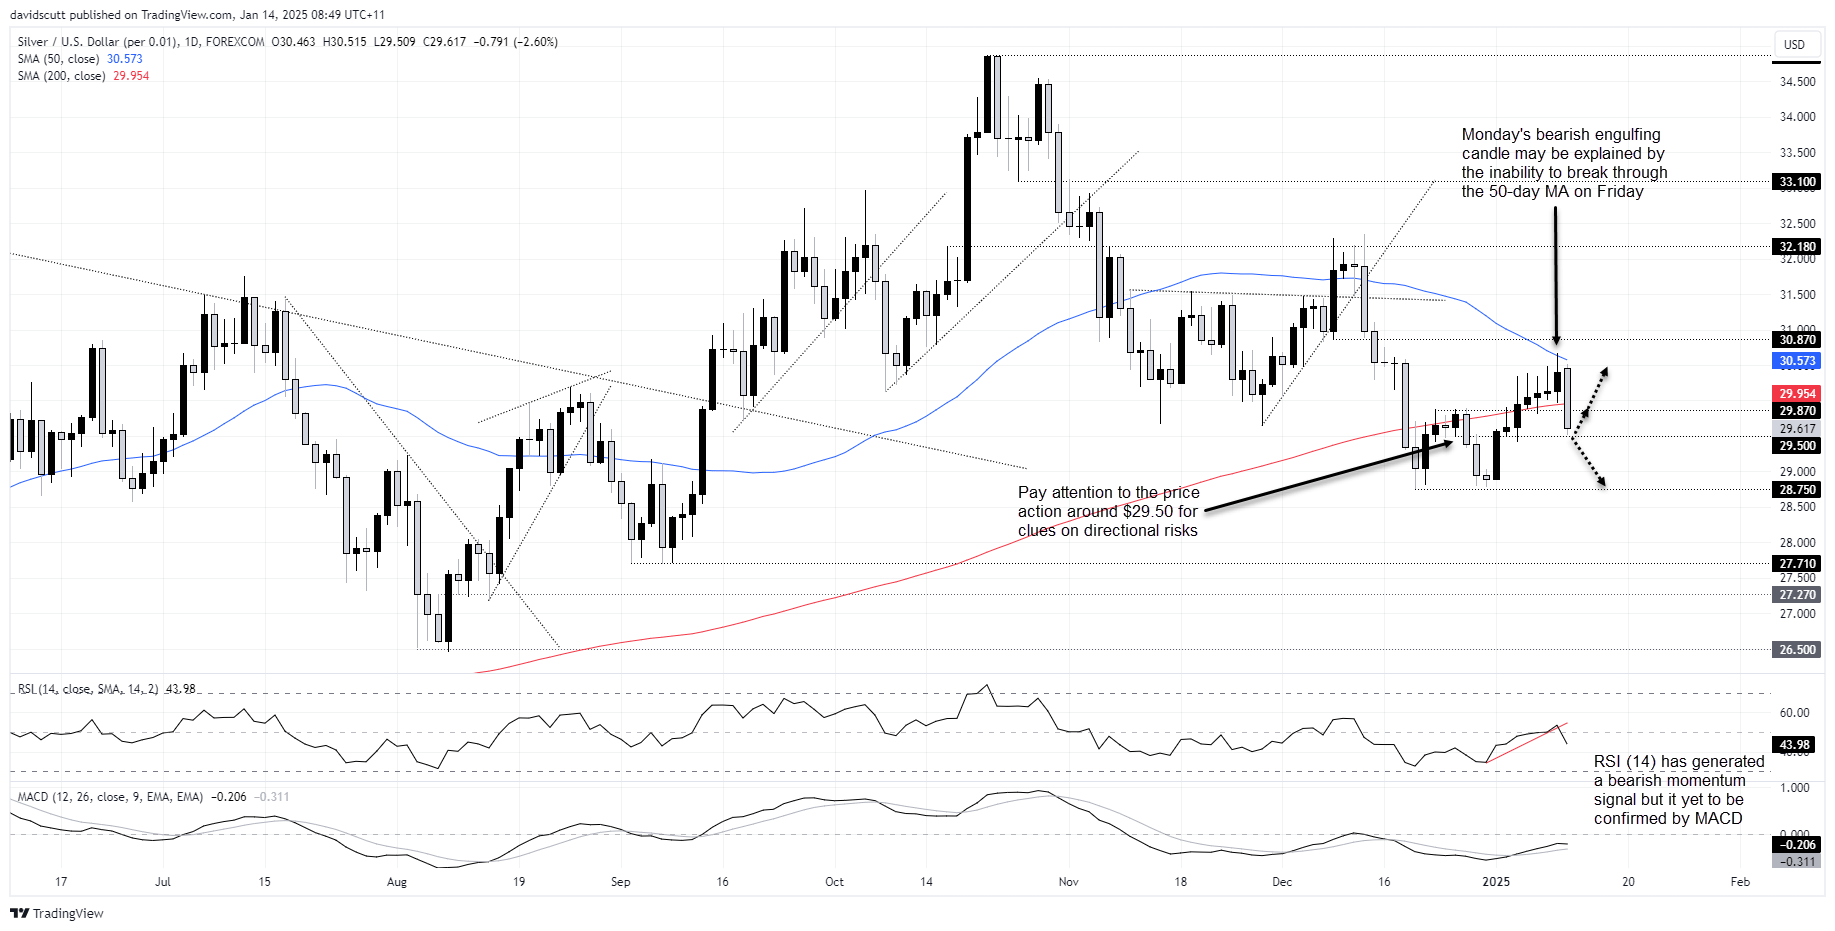
Task: Click the 29.617 current price label
Action: [1797, 429]
